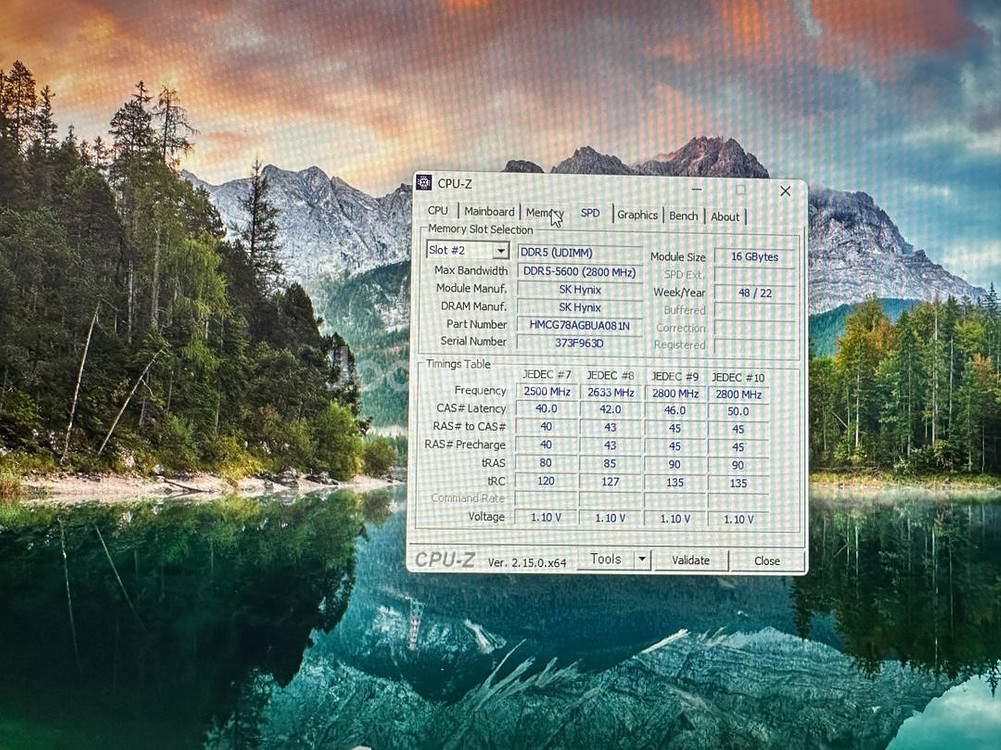The height and width of the screenshot is (750, 1001).
Task: Click the Module Manuf. SK Hynix value
Action: click(x=579, y=290)
